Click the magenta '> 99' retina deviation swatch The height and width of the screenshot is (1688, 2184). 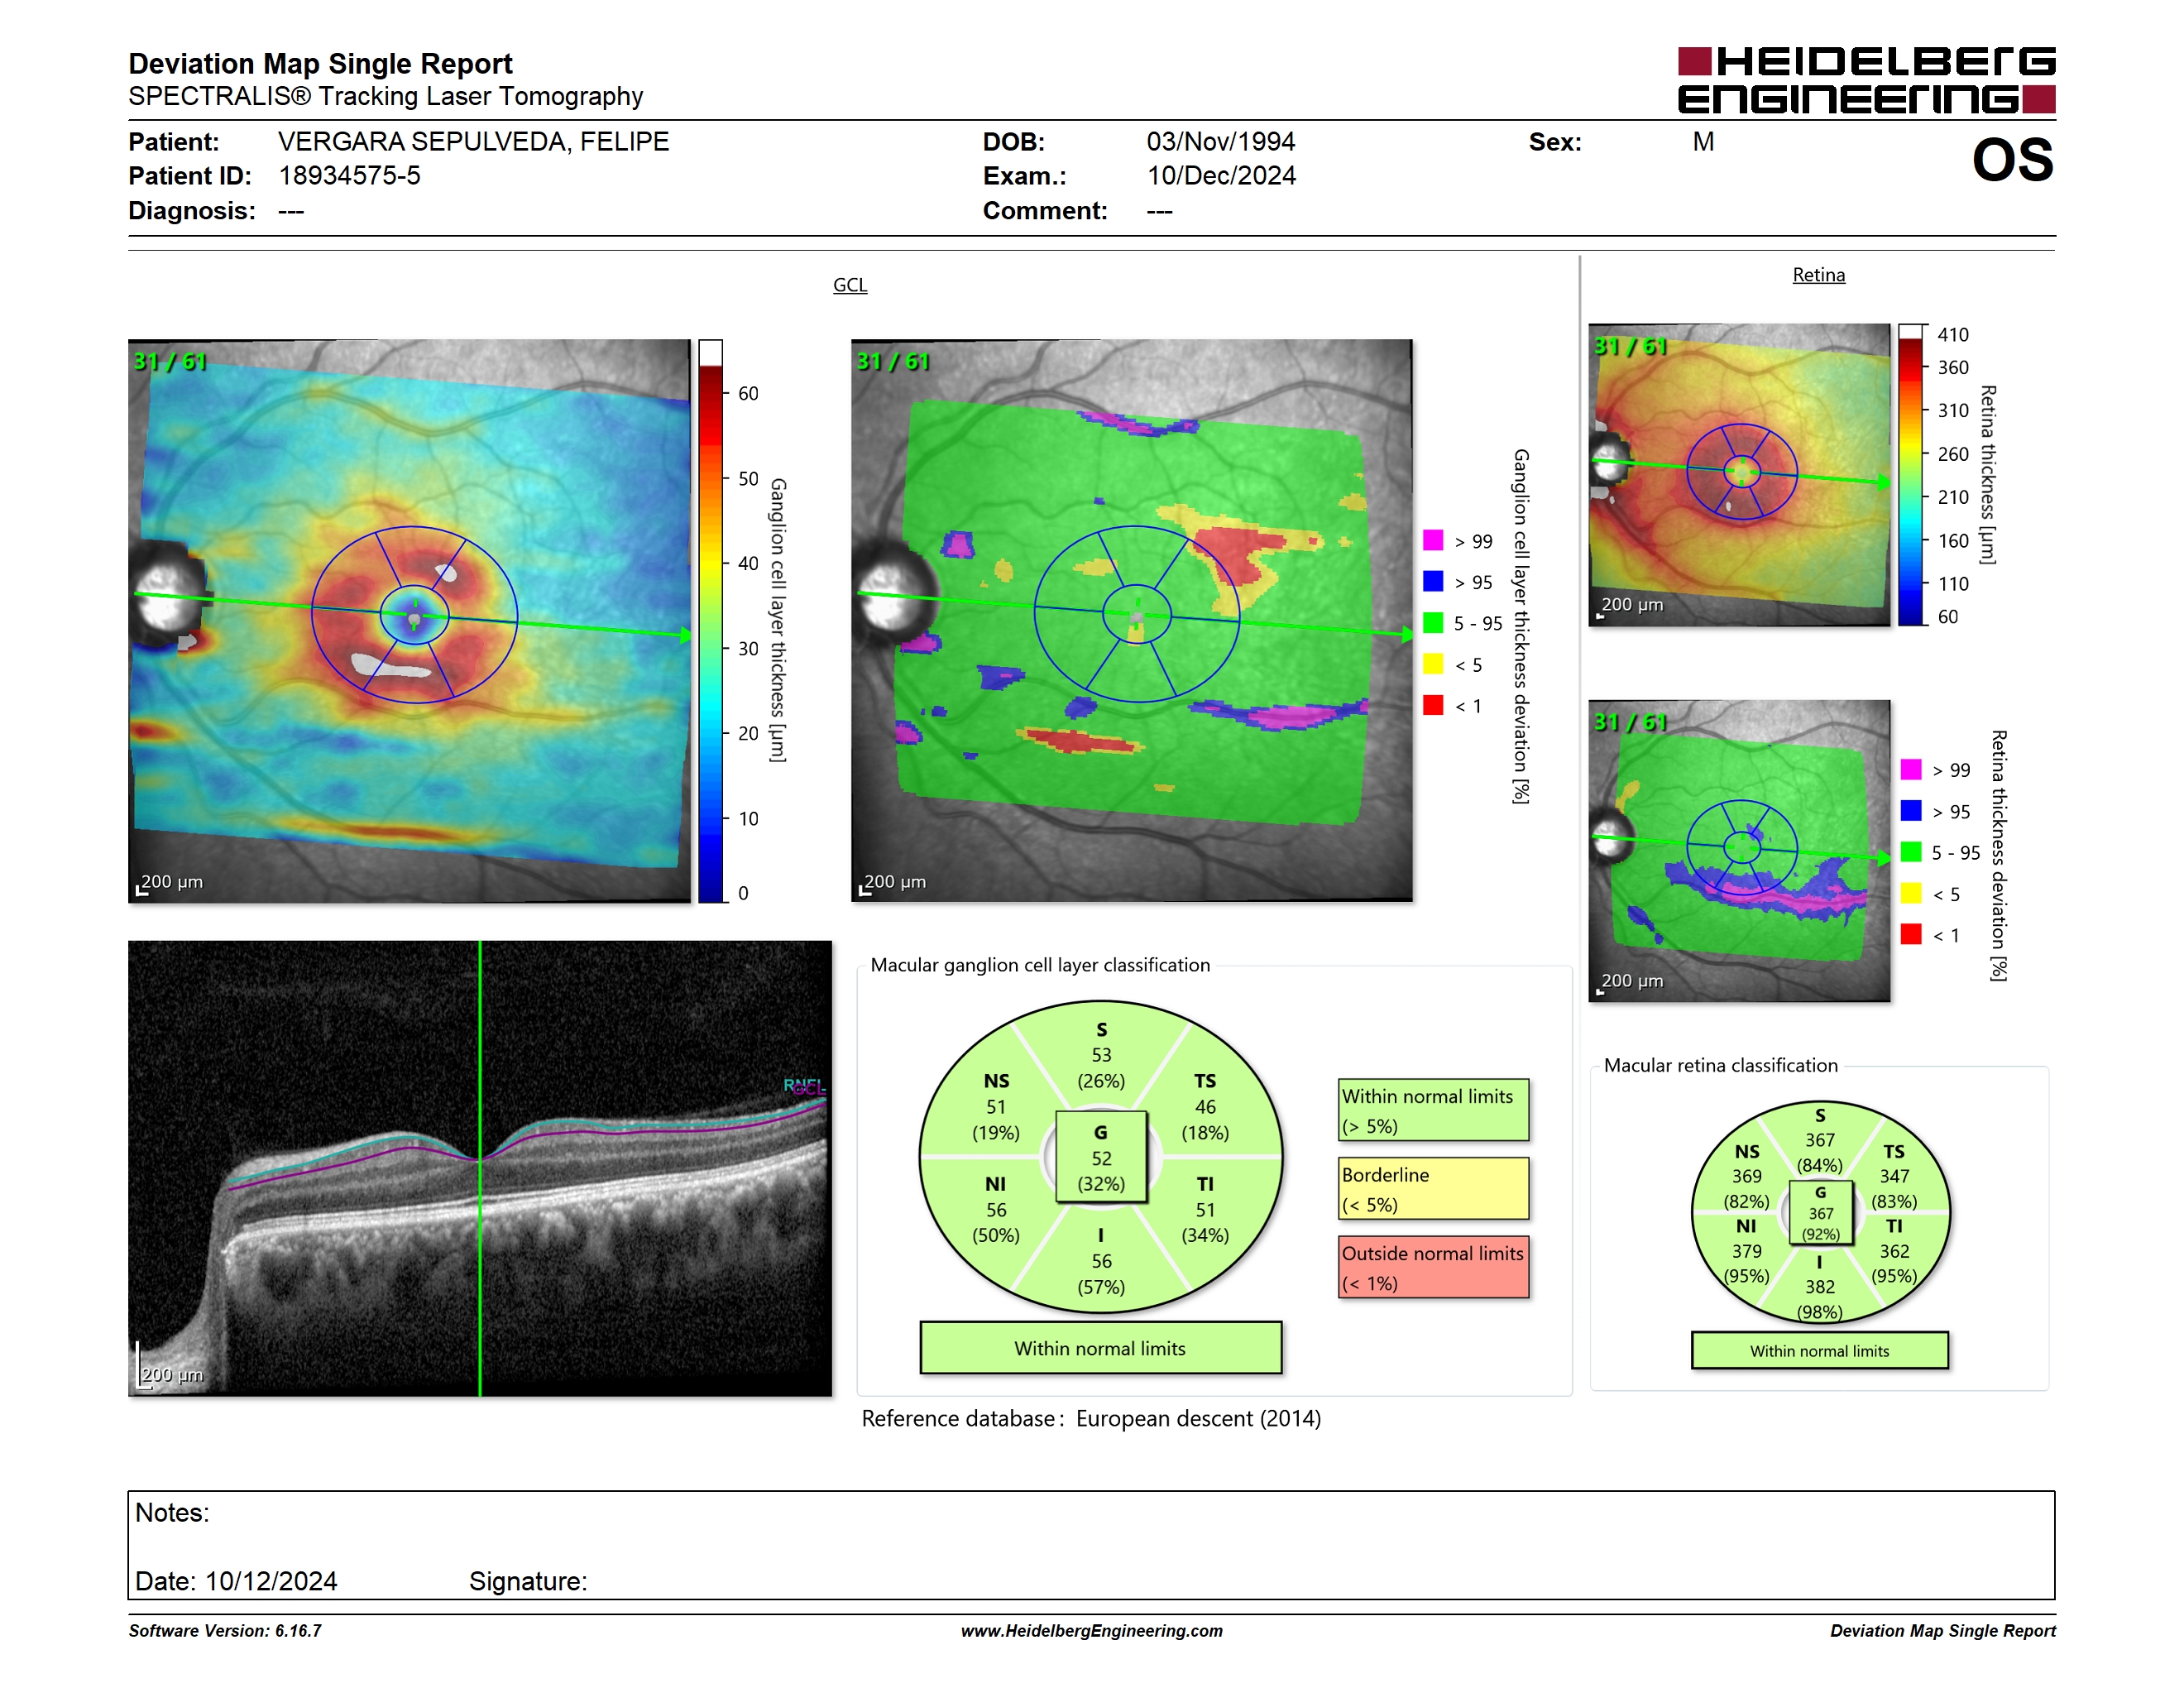click(x=1911, y=770)
